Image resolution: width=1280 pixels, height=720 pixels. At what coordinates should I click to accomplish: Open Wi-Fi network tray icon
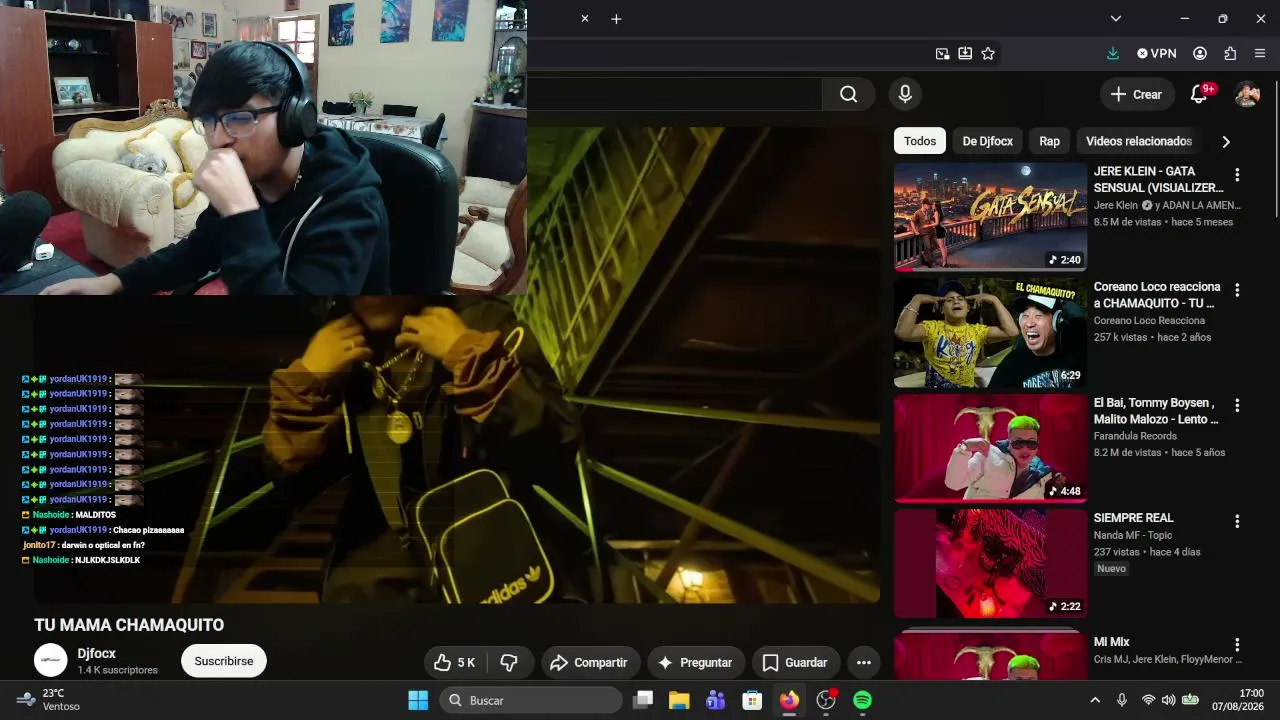pyautogui.click(x=1148, y=700)
